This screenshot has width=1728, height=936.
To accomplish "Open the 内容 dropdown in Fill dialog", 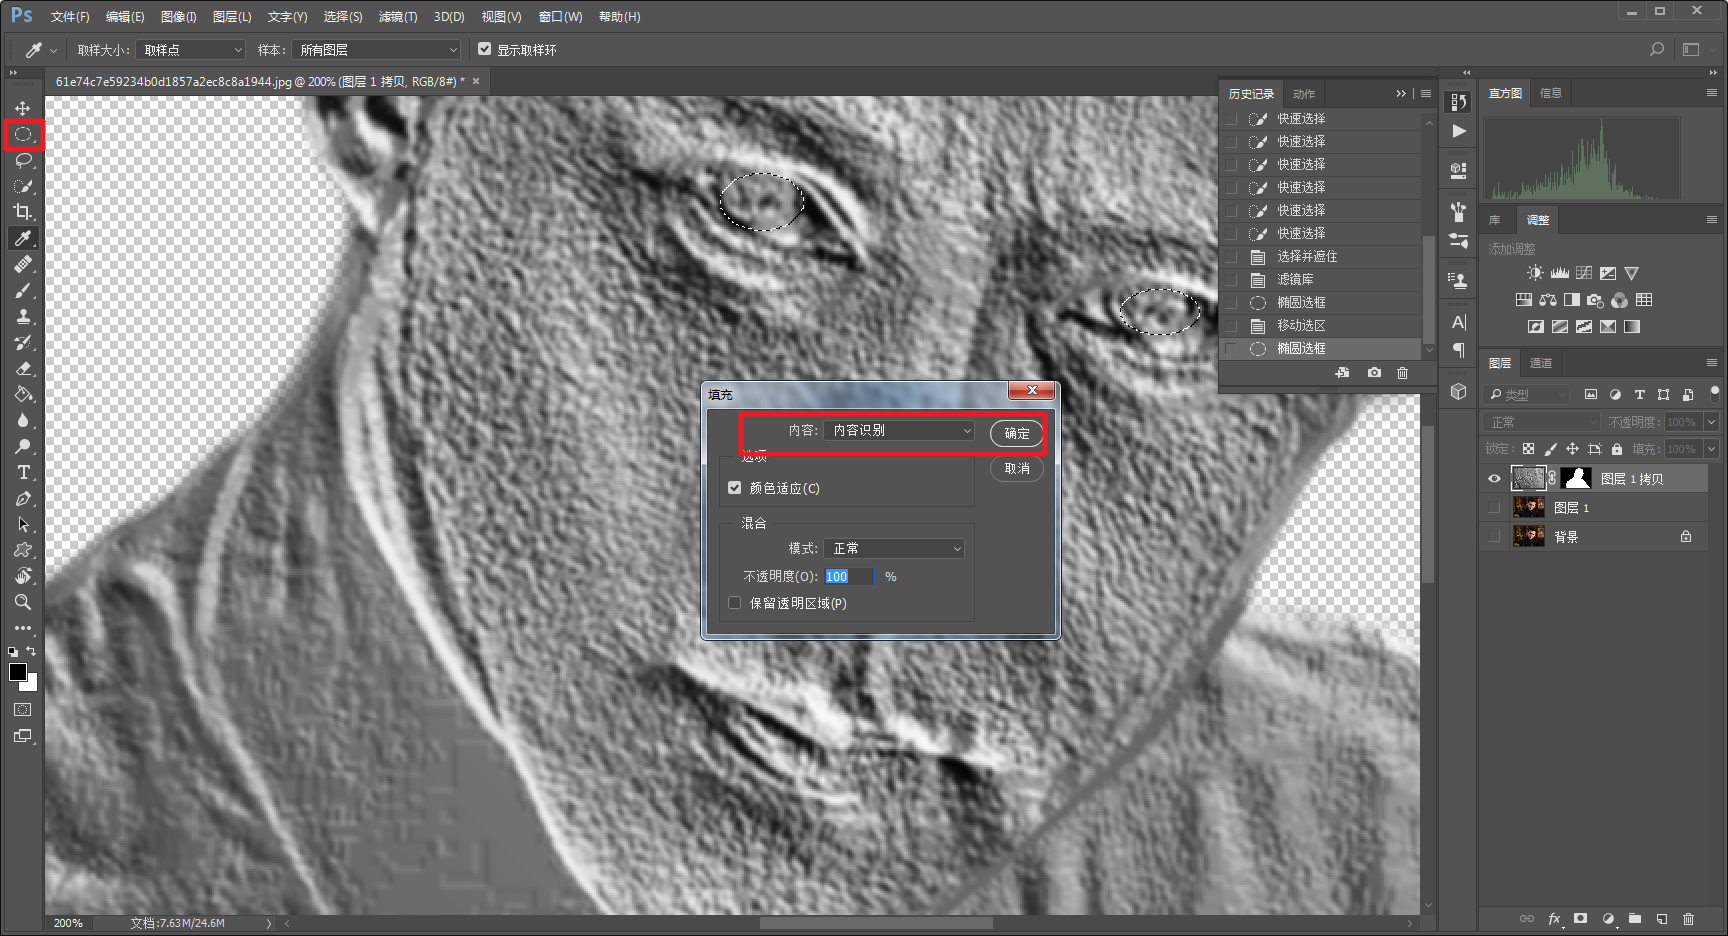I will click(900, 431).
